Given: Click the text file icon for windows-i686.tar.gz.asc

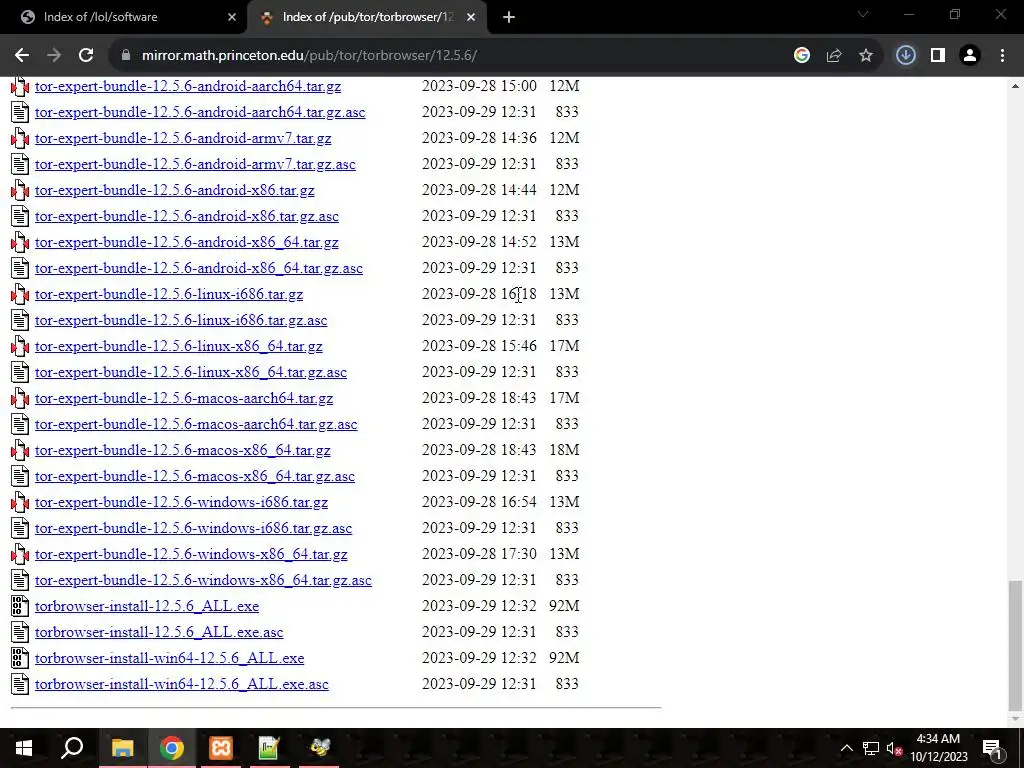Looking at the screenshot, I should 20,528.
